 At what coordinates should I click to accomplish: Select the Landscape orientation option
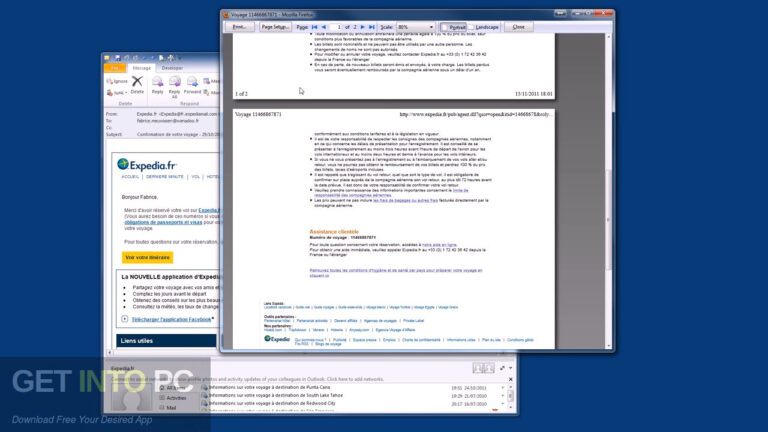[x=483, y=27]
